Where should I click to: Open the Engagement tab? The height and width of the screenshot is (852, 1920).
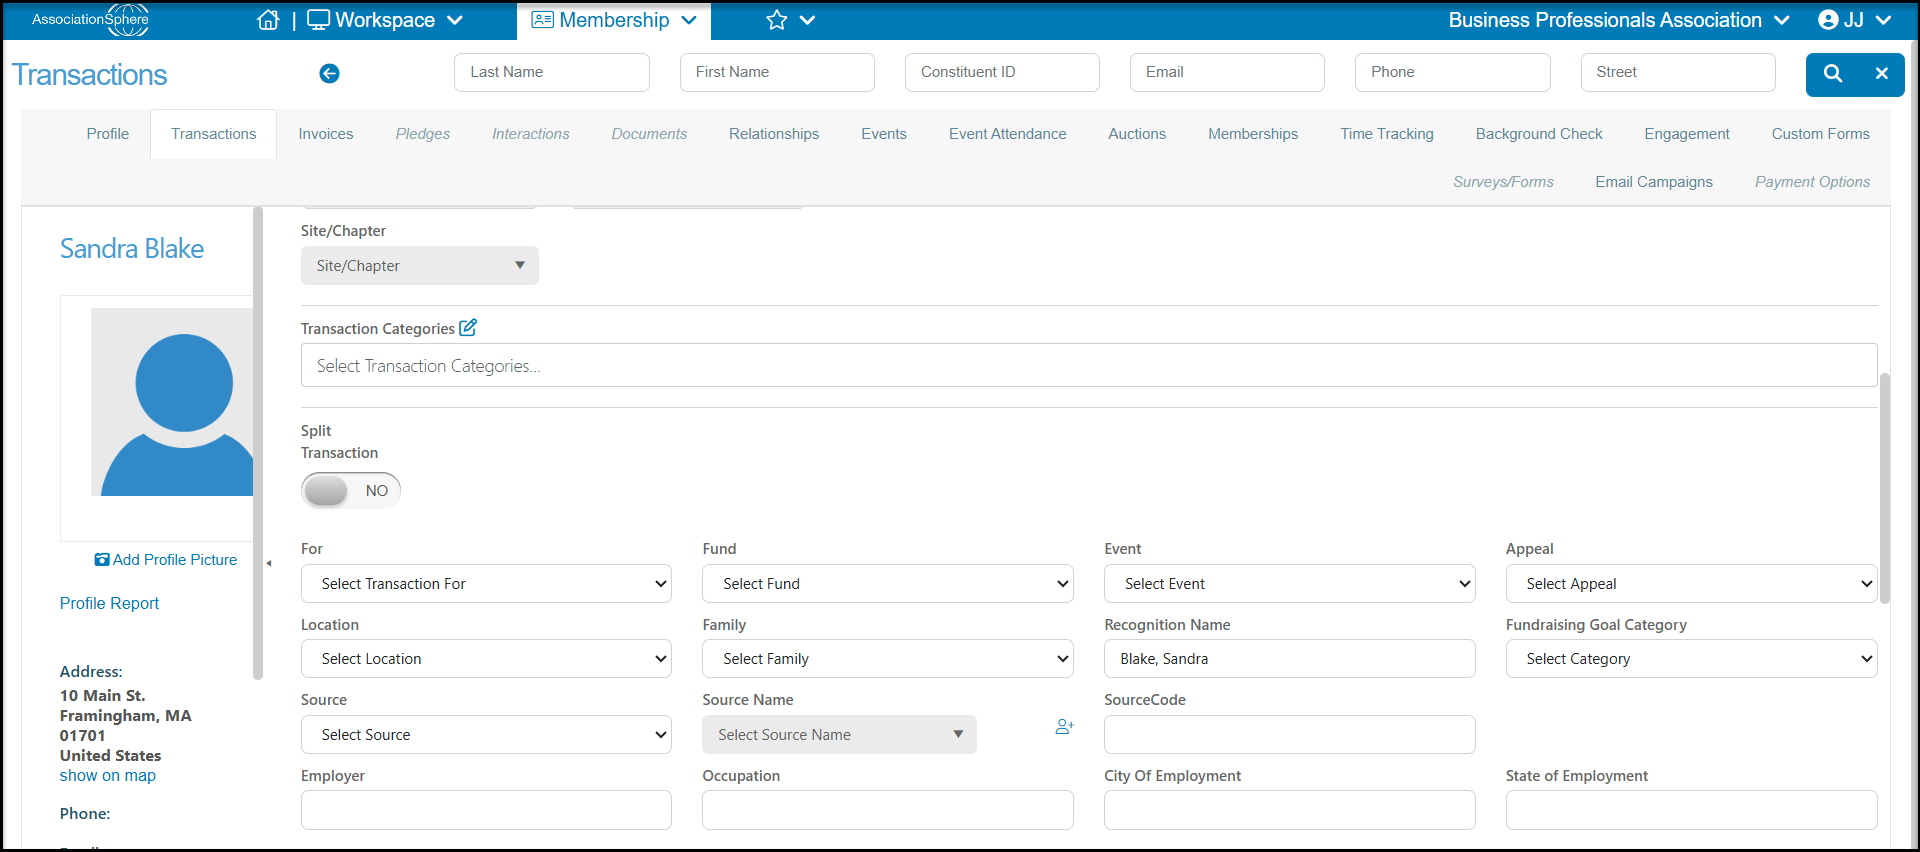[x=1687, y=134]
